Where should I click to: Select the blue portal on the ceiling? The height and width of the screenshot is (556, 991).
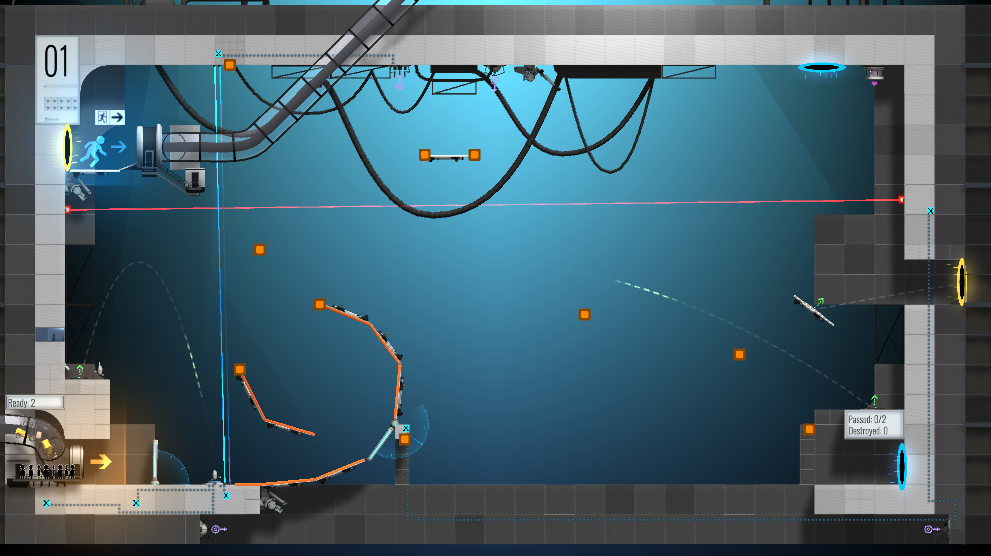(x=822, y=67)
